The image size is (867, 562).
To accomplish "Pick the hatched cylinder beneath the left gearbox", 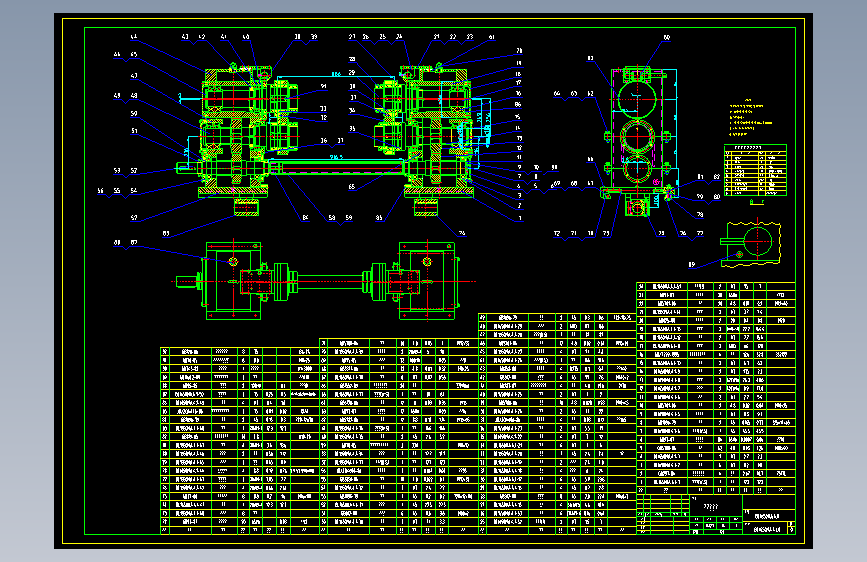I will coord(247,207).
